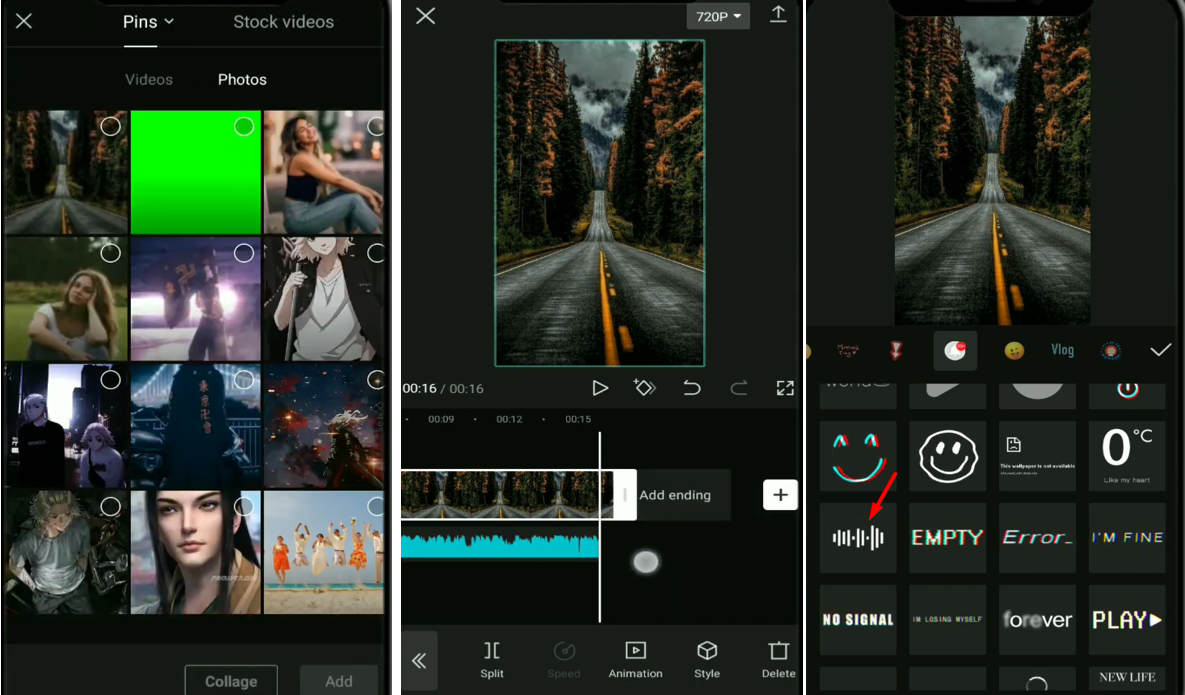Redo the last edit
Screen dimensions: 1185x695
tap(738, 388)
